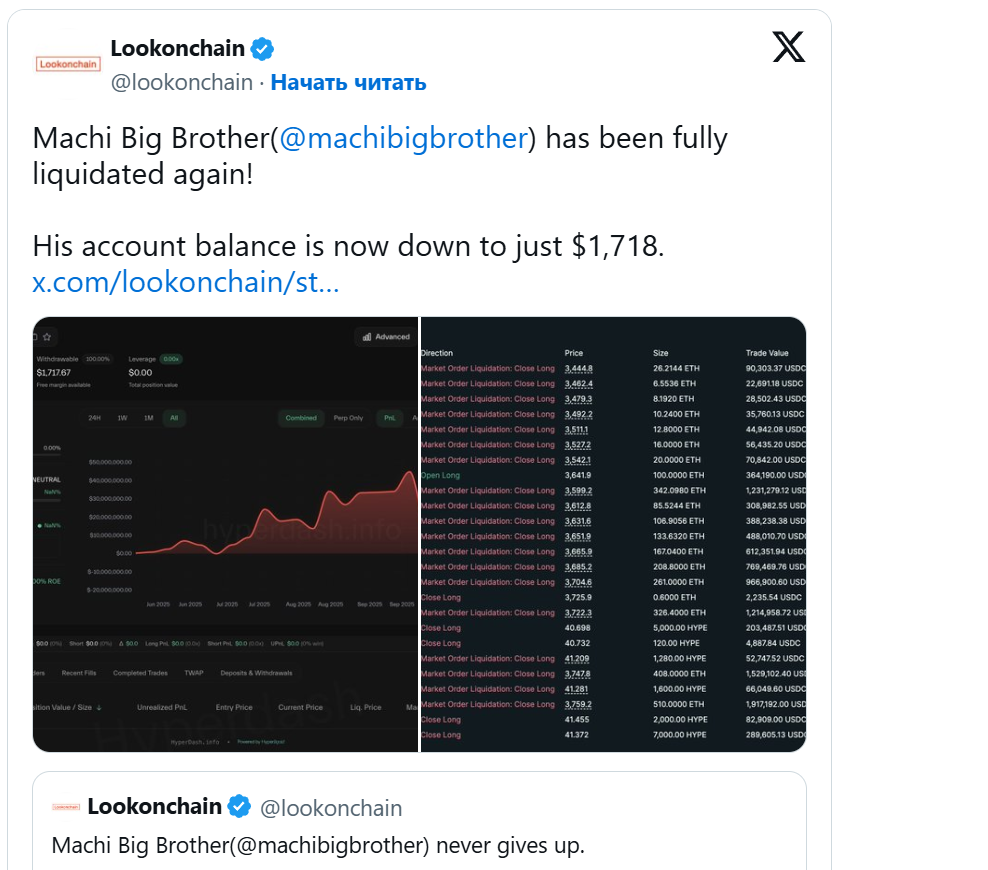The width and height of the screenshot is (988, 870).
Task: Click the quoted tweet's Lookonchain avatar
Action: 67,807
